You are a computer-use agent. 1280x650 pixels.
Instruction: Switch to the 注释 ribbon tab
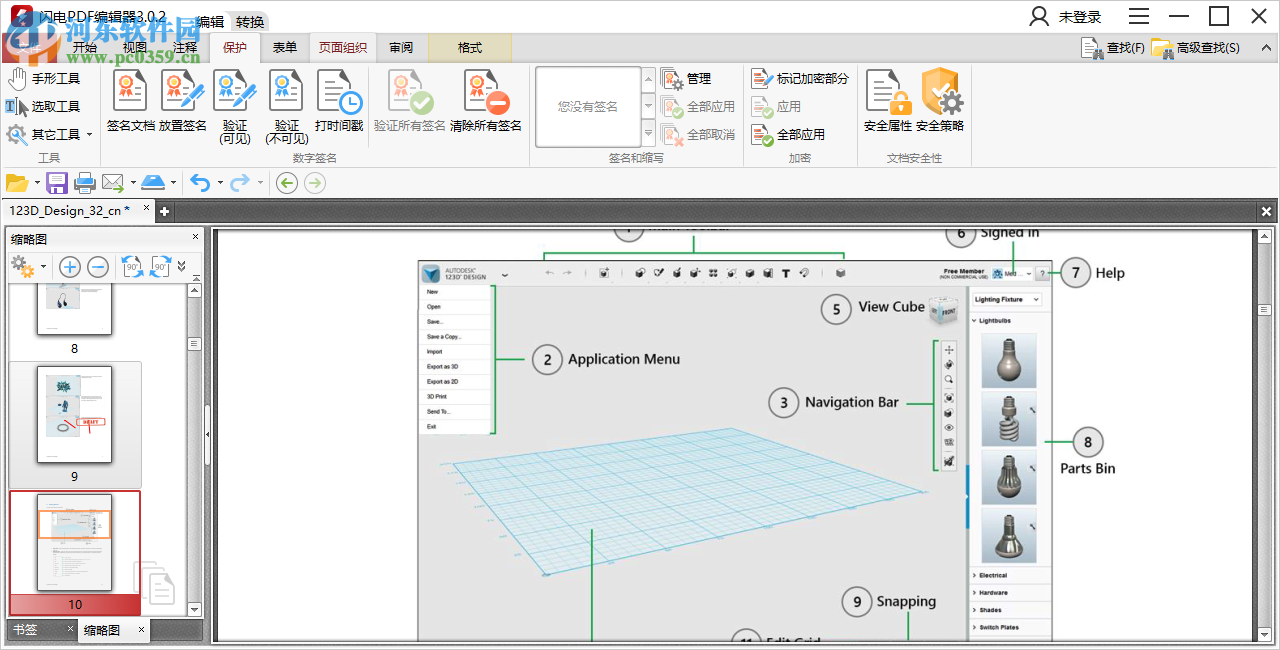pos(184,47)
